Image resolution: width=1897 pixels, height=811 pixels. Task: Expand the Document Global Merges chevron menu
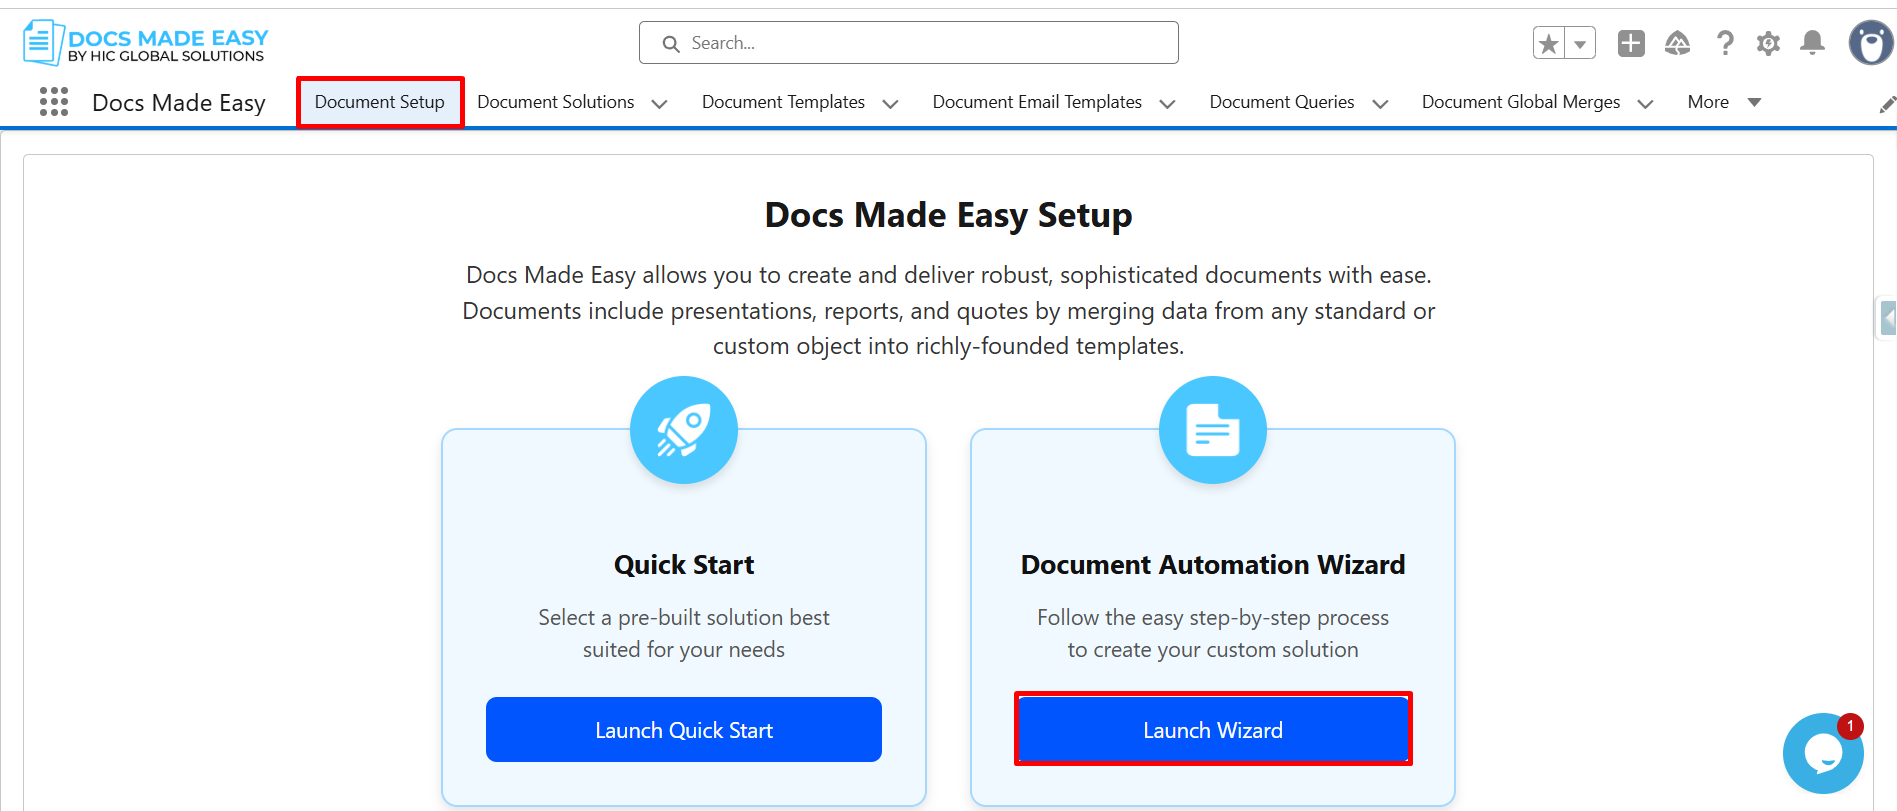1645,103
